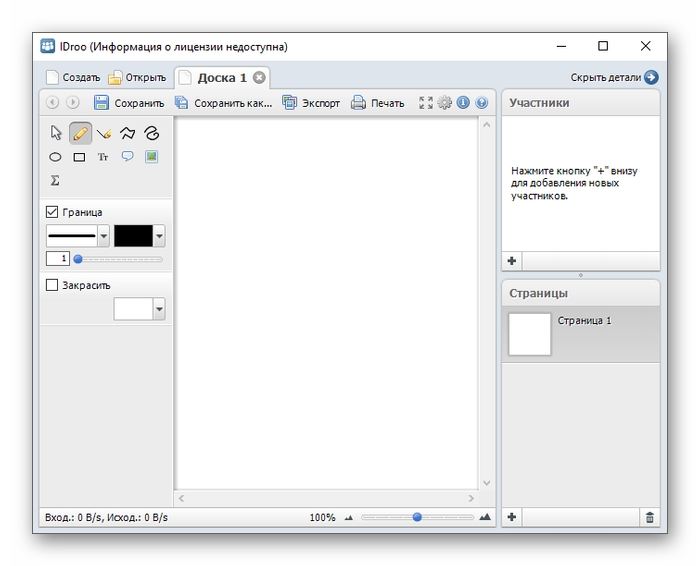Screen dimensions: 700x566
Task: Select the ellipse shape tool
Action: pos(55,157)
